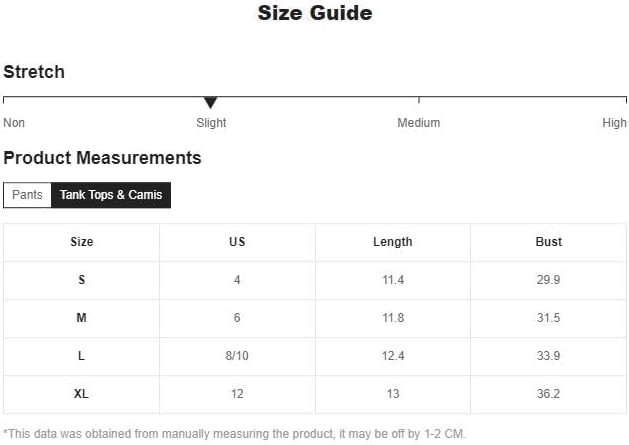Click the Size Guide heading
Viewport: 629px width, 445px height.
point(315,13)
